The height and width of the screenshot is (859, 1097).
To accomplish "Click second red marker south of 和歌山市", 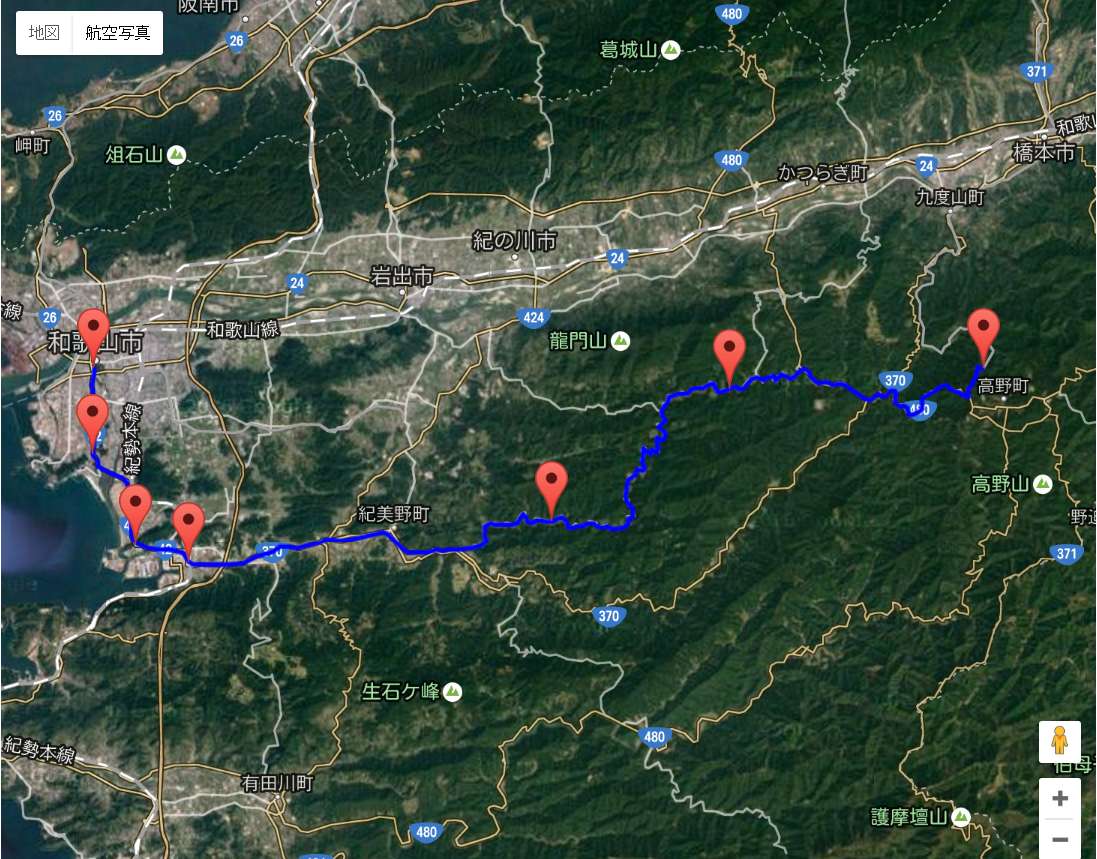I will point(92,420).
